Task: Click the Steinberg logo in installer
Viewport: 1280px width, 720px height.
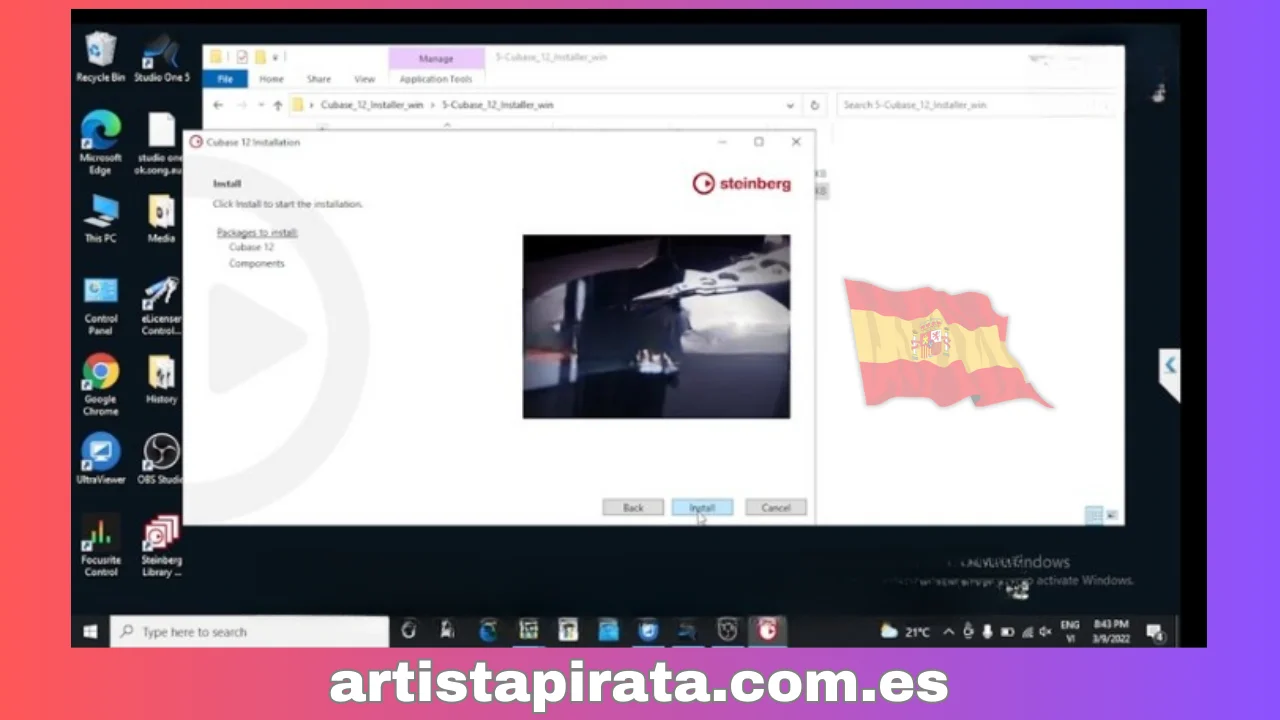Action: tap(741, 184)
